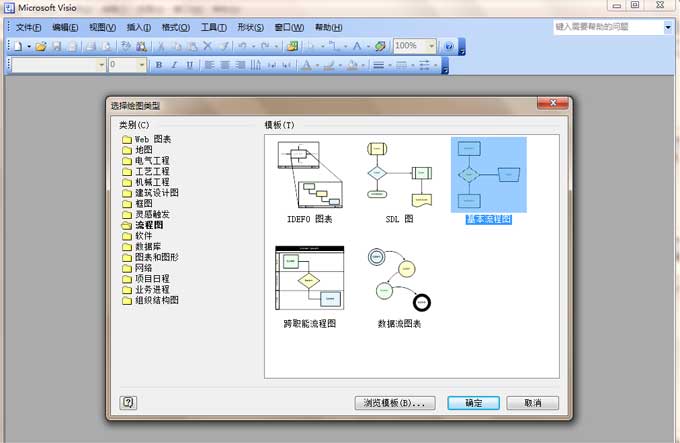Click the Underline formatting icon
This screenshot has width=680, height=443.
click(190, 65)
